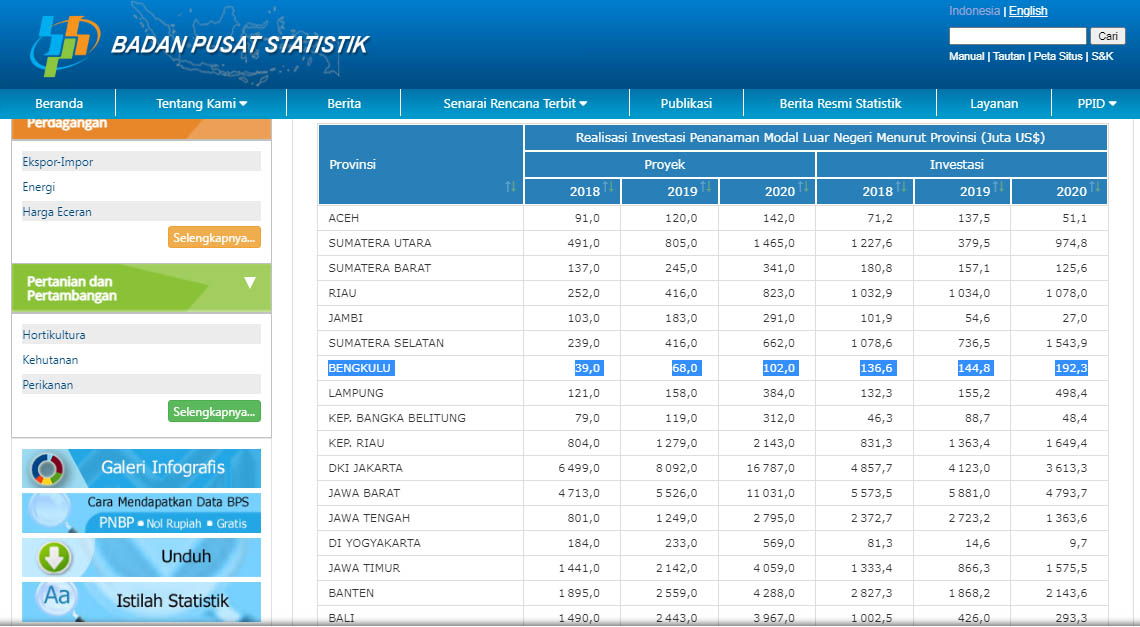Sort by Proyek 2020 column arrows
This screenshot has width=1140, height=627.
click(803, 187)
